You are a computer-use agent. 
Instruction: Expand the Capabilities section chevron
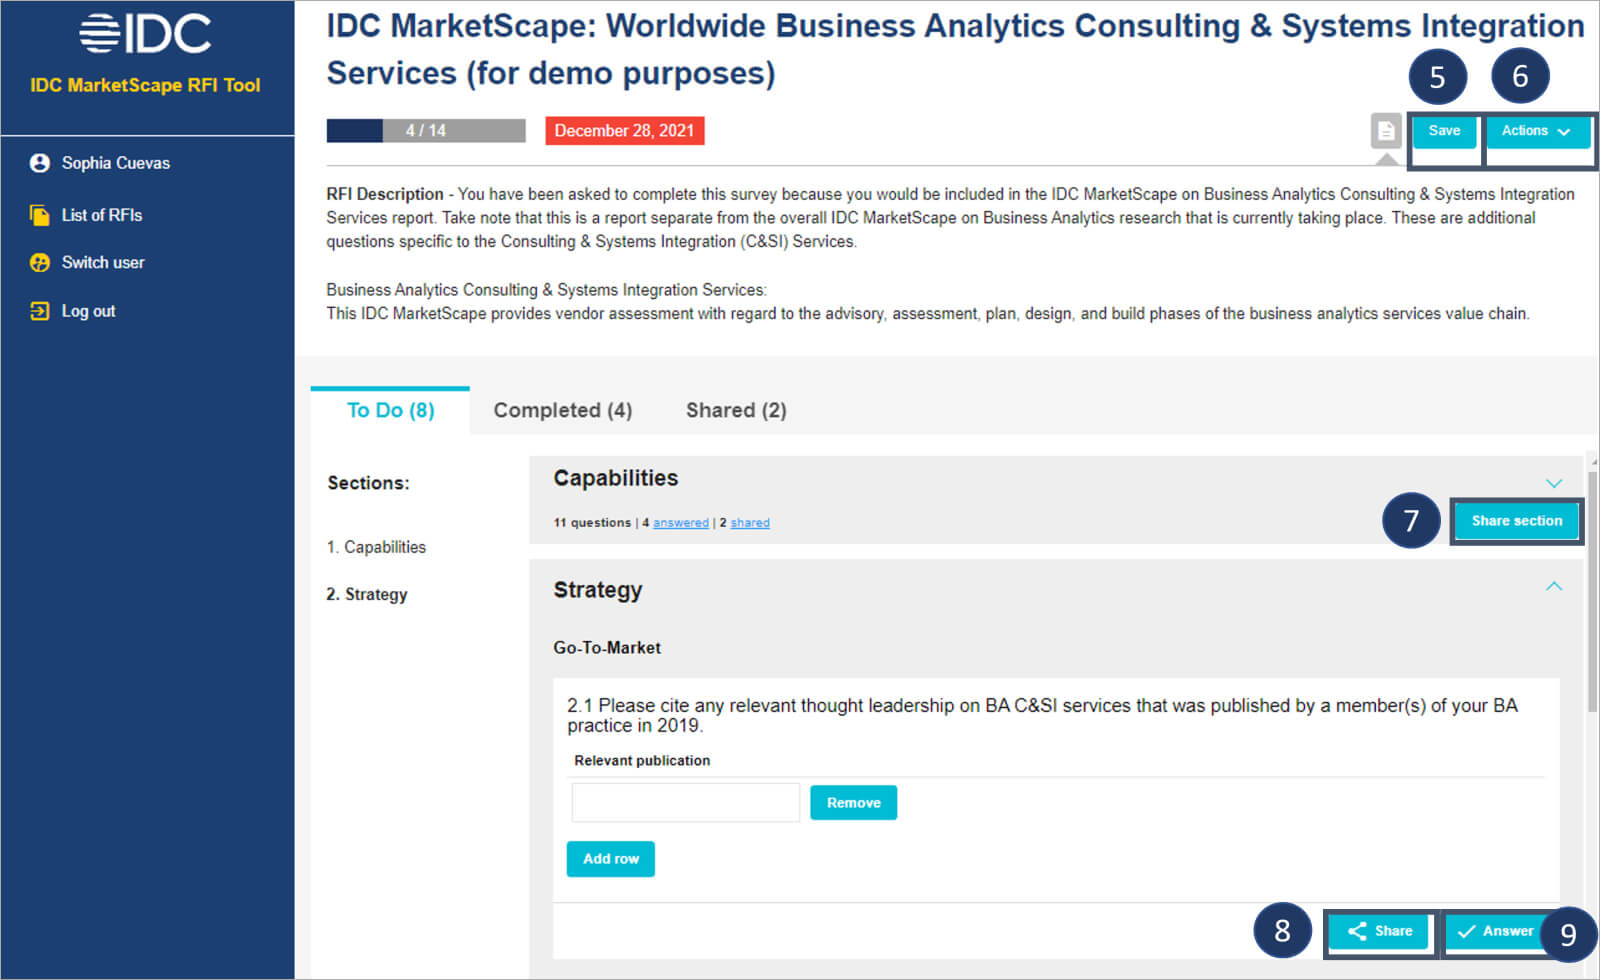pyautogui.click(x=1554, y=483)
